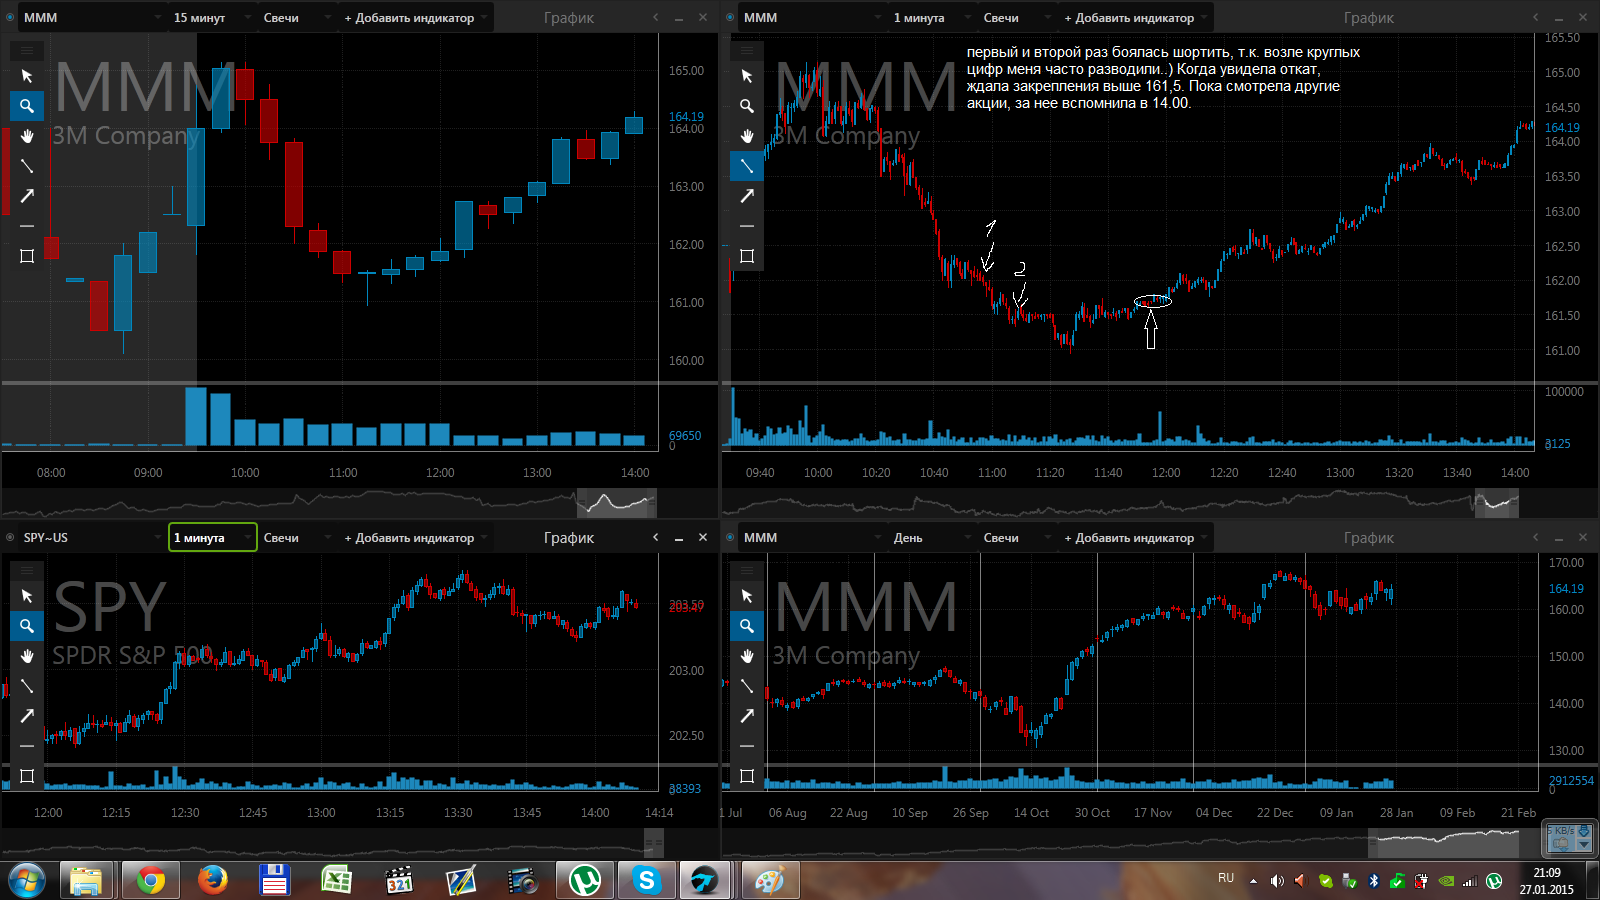The width and height of the screenshot is (1600, 900).
Task: Choose arrow tool in daily MMM chart
Action: point(747,716)
